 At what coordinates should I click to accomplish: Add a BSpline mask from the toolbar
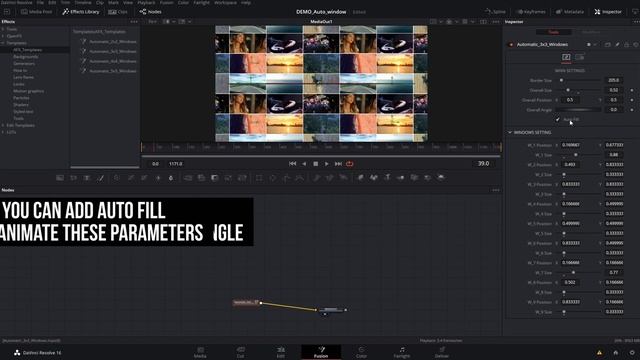coord(300,178)
